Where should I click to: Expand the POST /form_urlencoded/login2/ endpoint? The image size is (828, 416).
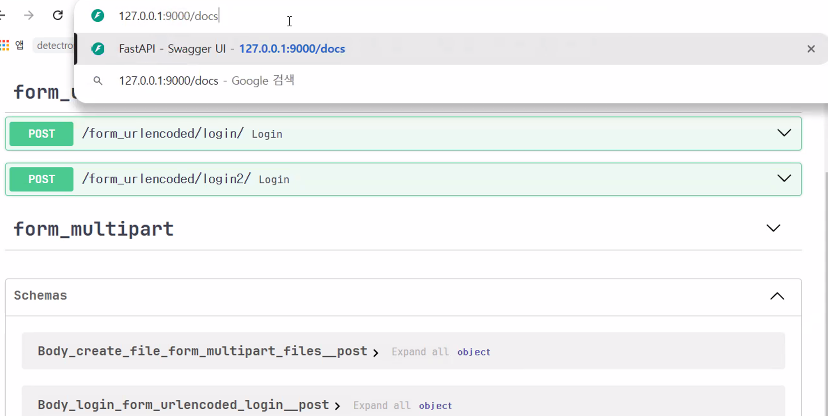point(403,179)
